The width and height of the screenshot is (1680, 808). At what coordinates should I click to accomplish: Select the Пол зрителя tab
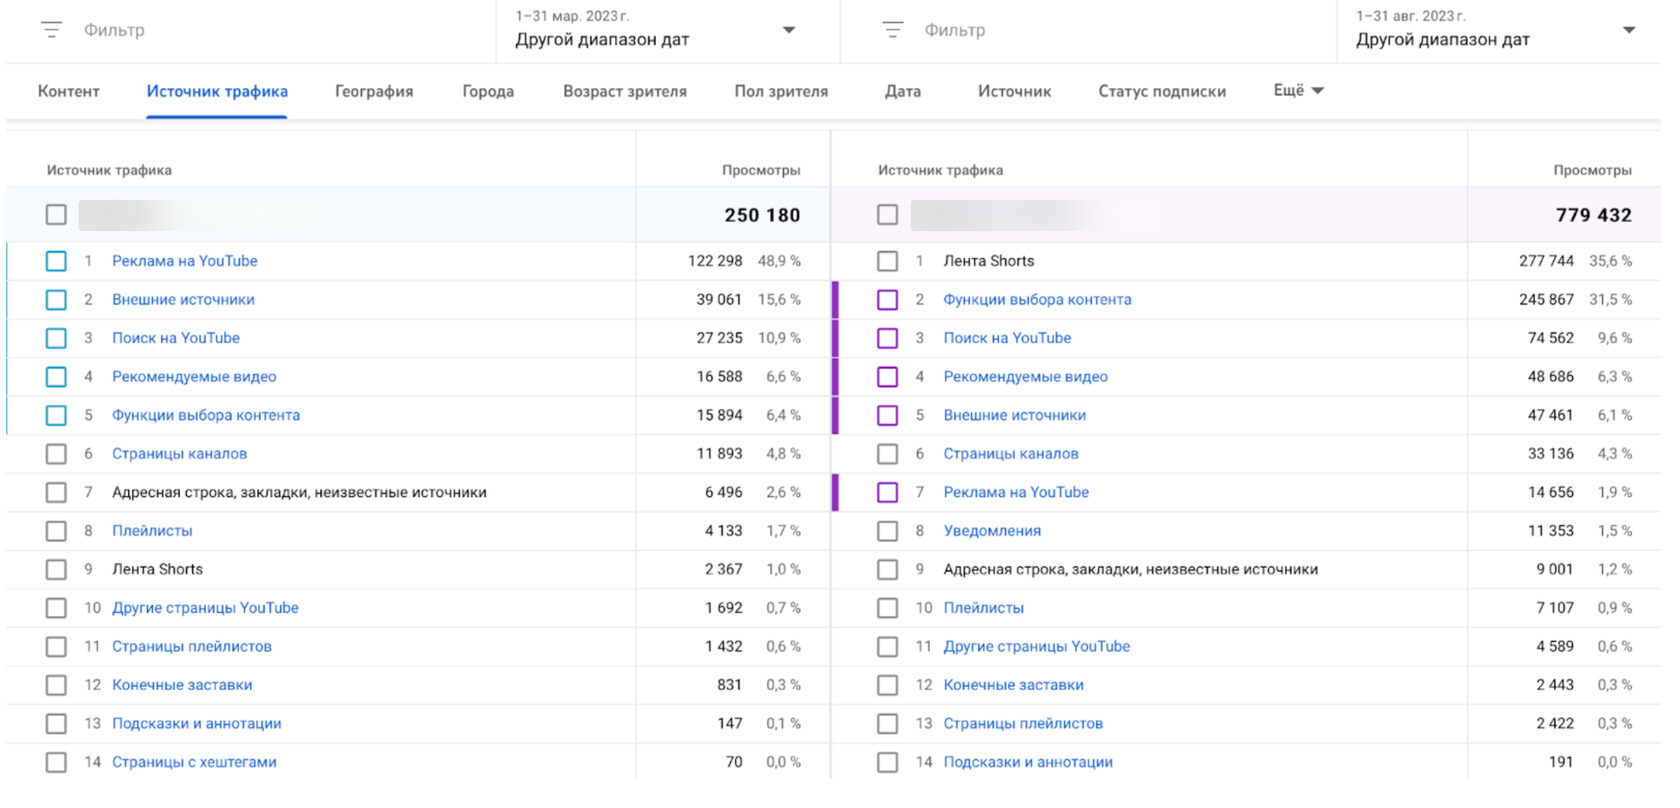781,91
